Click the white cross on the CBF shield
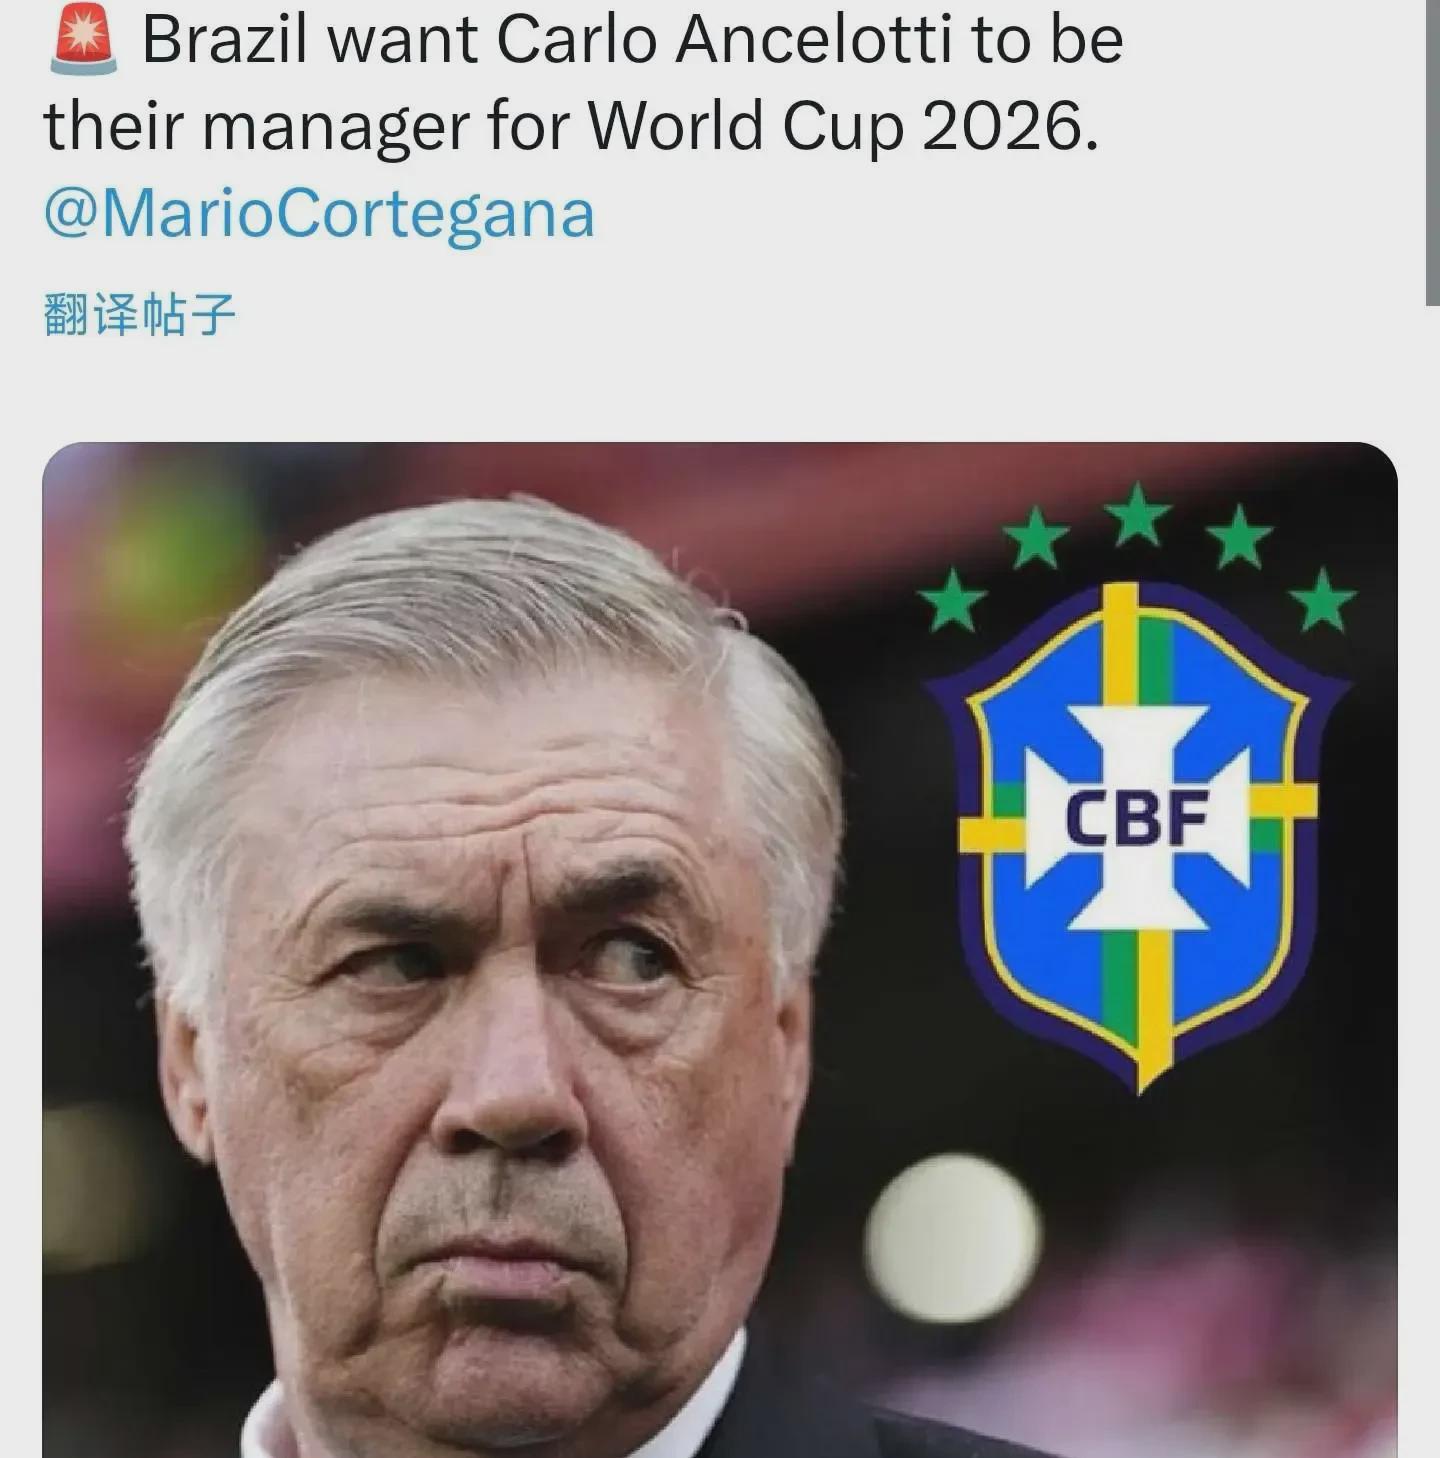This screenshot has width=1440, height=1458. (1138, 817)
